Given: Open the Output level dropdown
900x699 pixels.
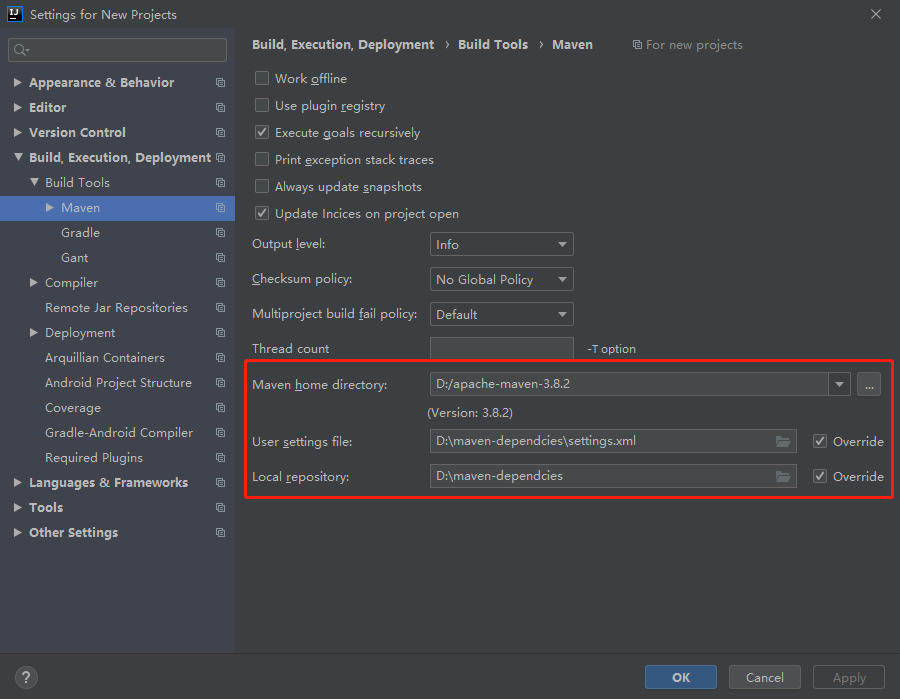Looking at the screenshot, I should coord(502,244).
